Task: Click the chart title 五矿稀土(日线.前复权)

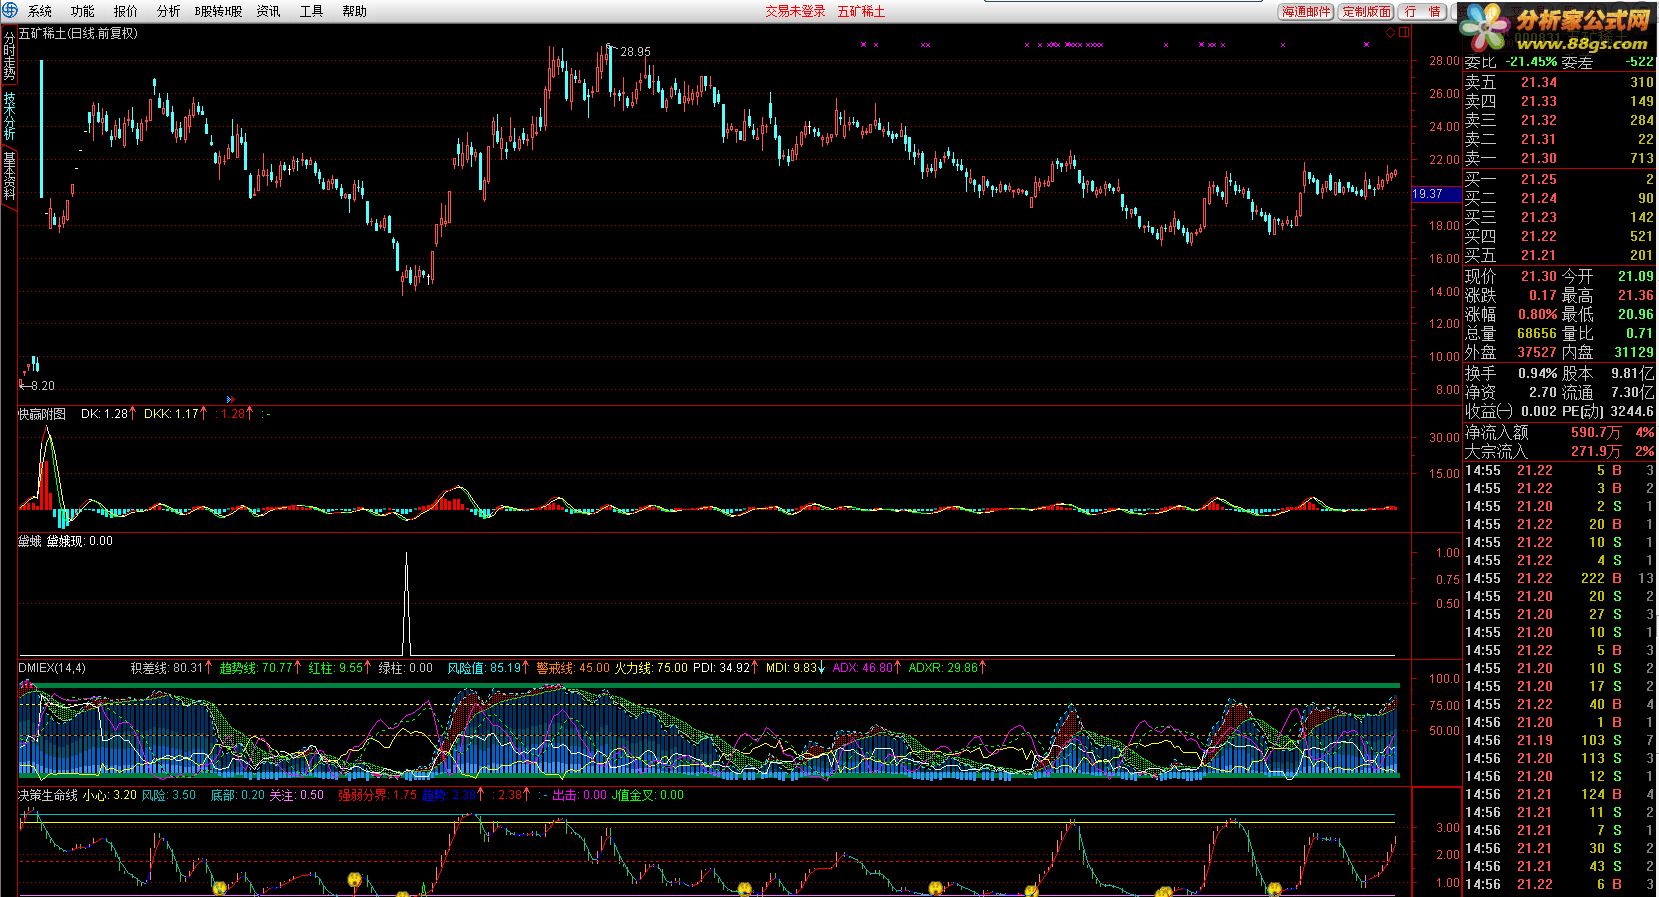Action: point(79,33)
